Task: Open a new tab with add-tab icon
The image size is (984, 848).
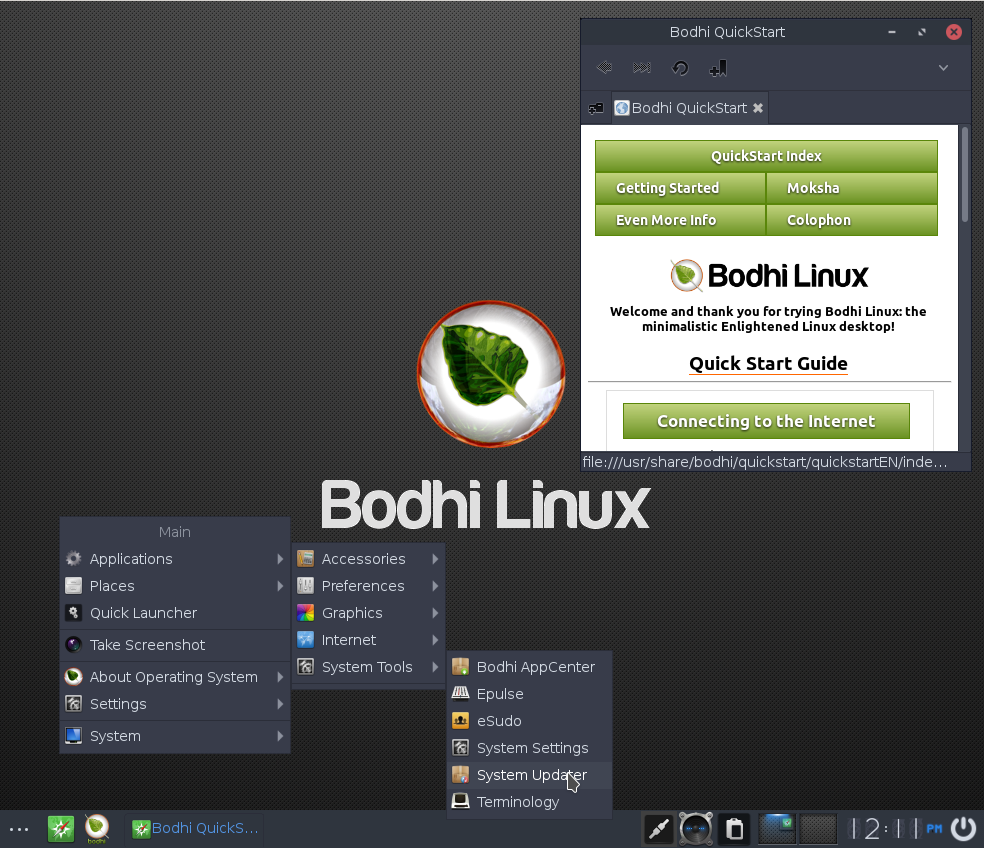Action: pos(596,109)
